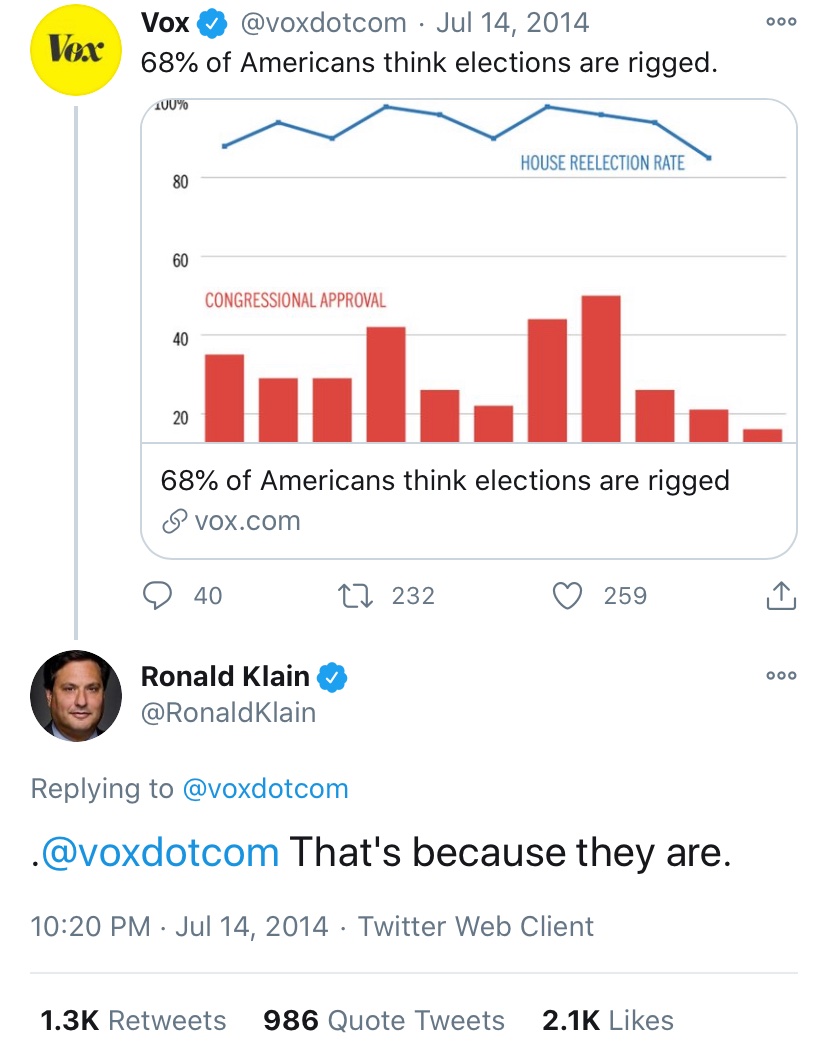Open more options on the Vox tweet
828x1063 pixels.
(781, 22)
